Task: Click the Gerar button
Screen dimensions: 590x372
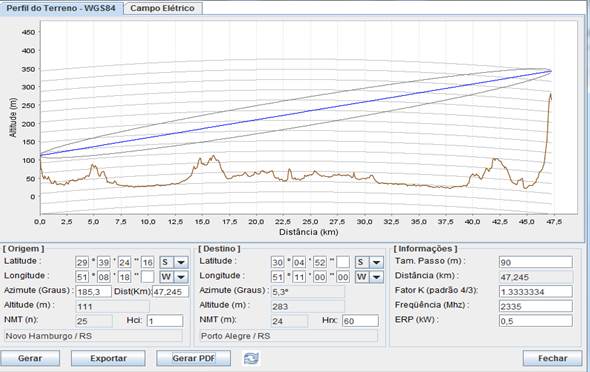Action: [30, 358]
